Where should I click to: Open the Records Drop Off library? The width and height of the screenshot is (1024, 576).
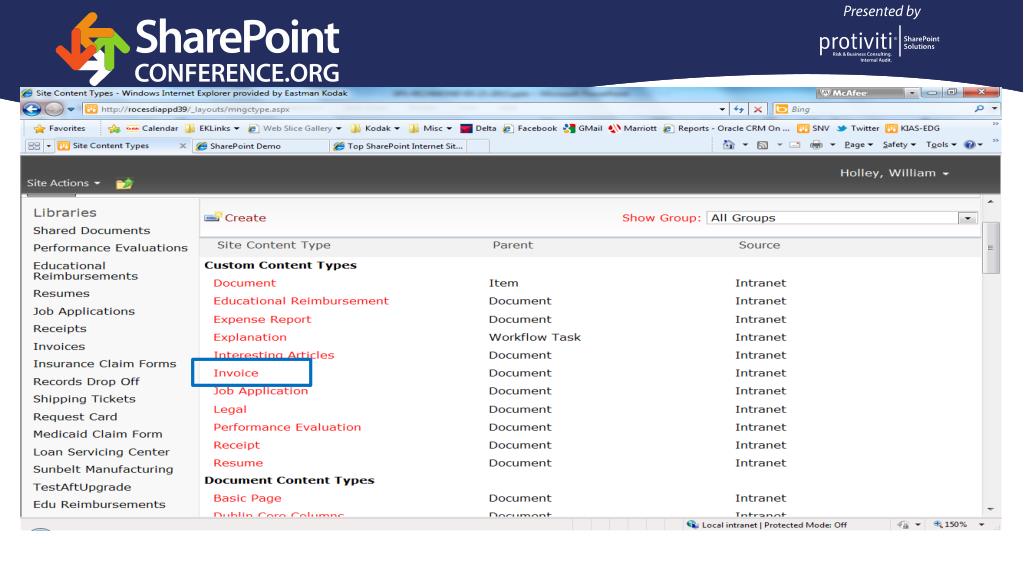86,381
